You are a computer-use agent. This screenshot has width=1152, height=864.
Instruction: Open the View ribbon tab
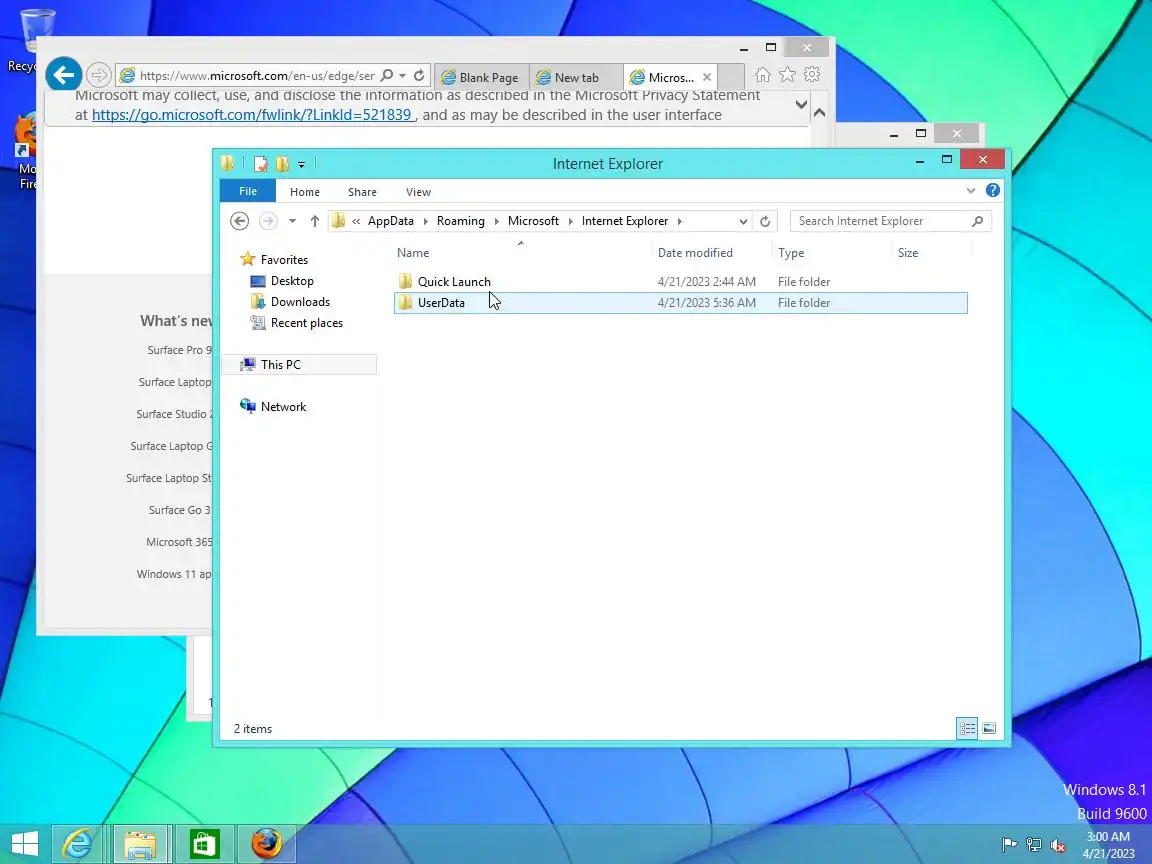418,192
